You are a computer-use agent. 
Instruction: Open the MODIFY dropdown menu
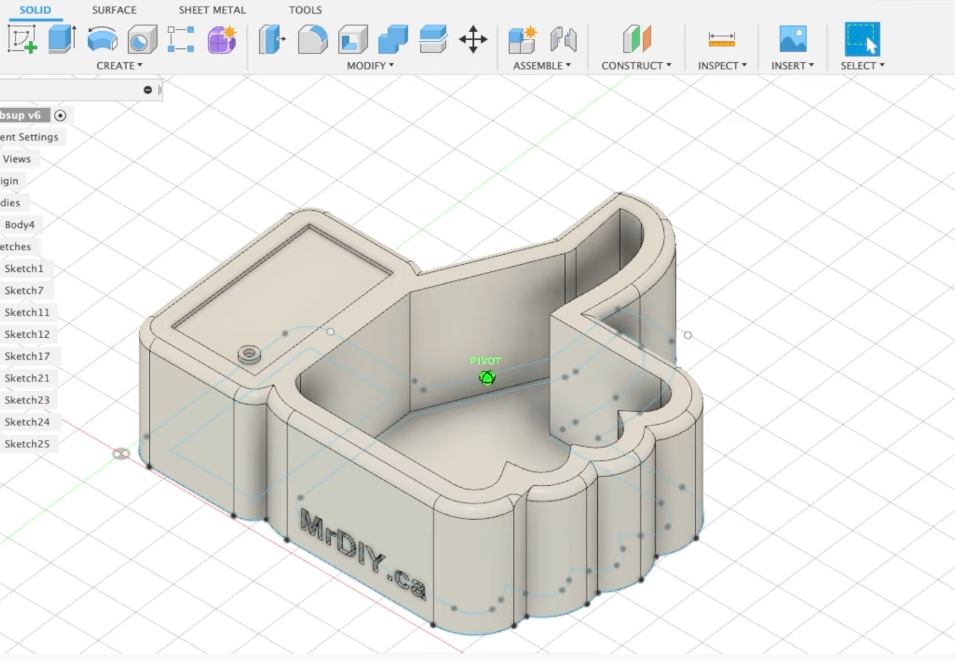pyautogui.click(x=370, y=65)
